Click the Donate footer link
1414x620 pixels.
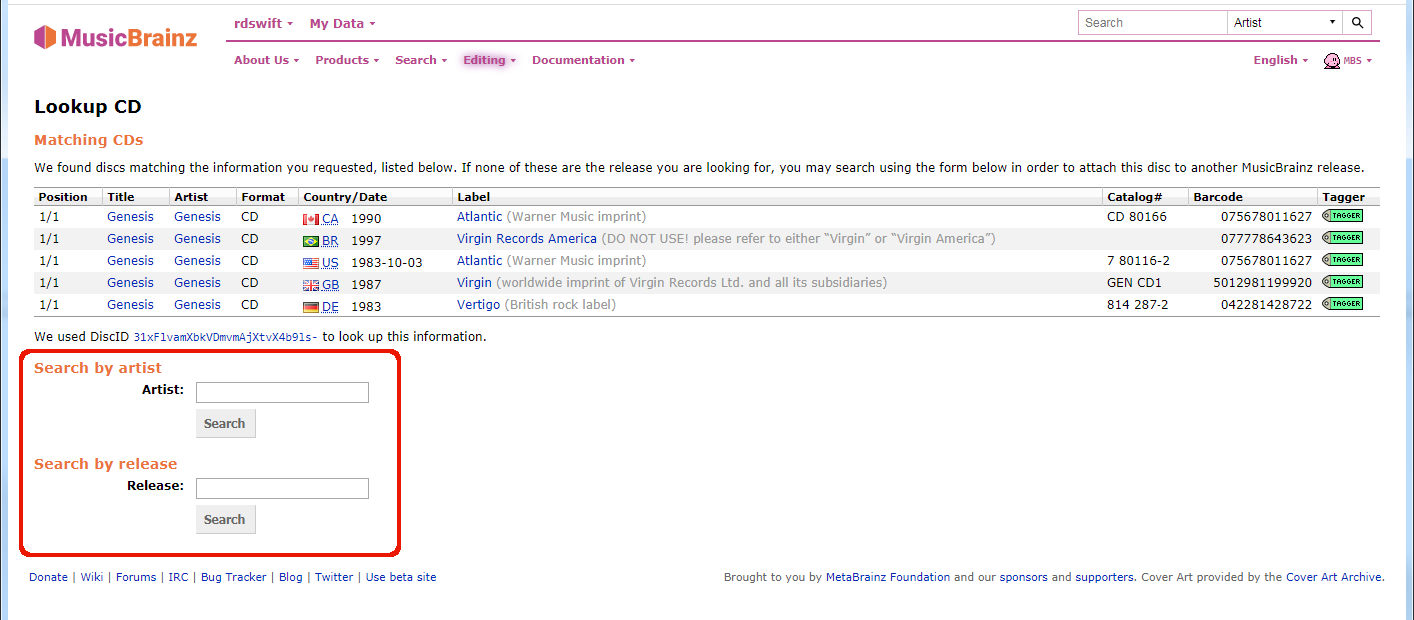pyautogui.click(x=48, y=577)
